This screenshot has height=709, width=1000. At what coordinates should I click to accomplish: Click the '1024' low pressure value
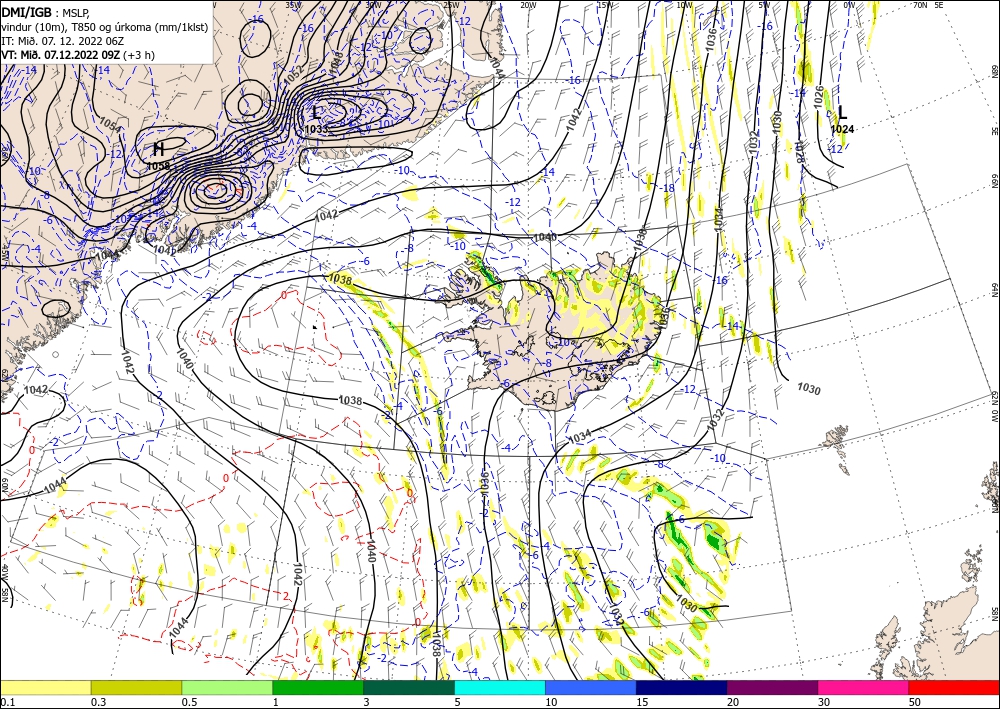(x=842, y=129)
